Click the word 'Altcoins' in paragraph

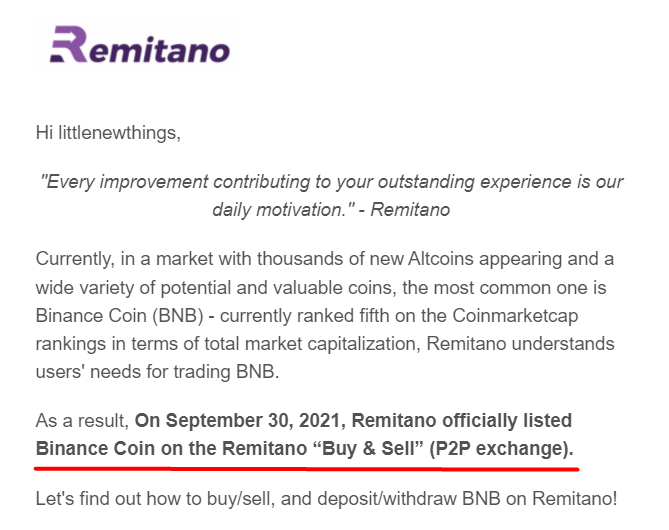[441, 259]
